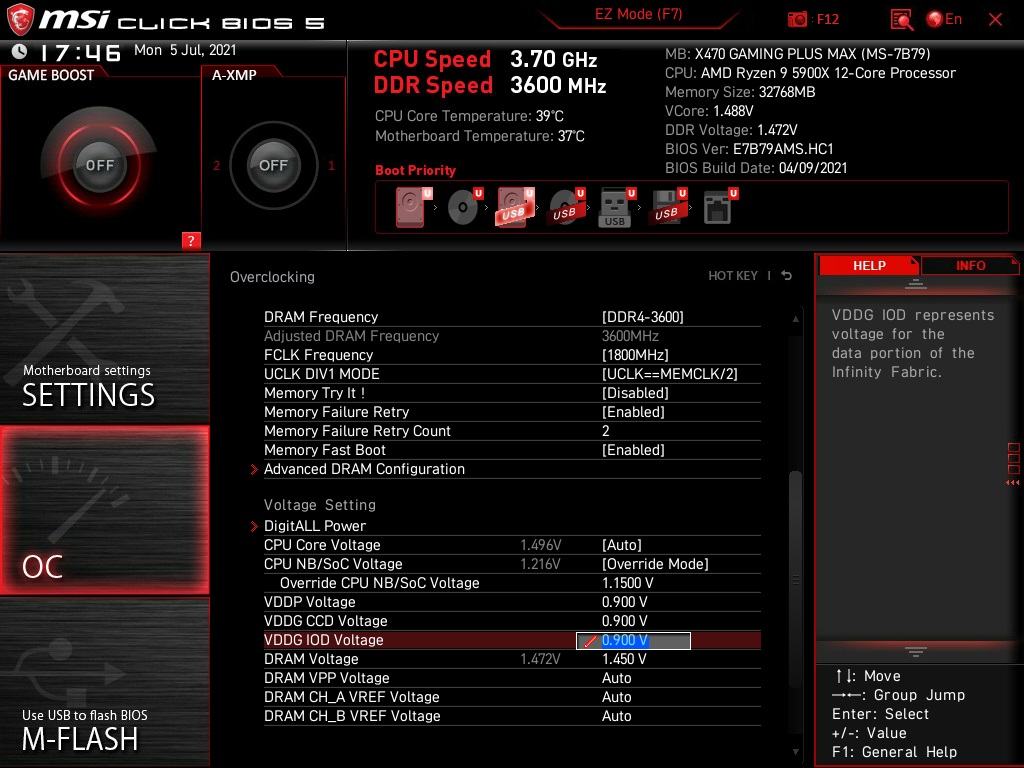Switch to the HELP tab
This screenshot has width=1024, height=768.
click(869, 265)
